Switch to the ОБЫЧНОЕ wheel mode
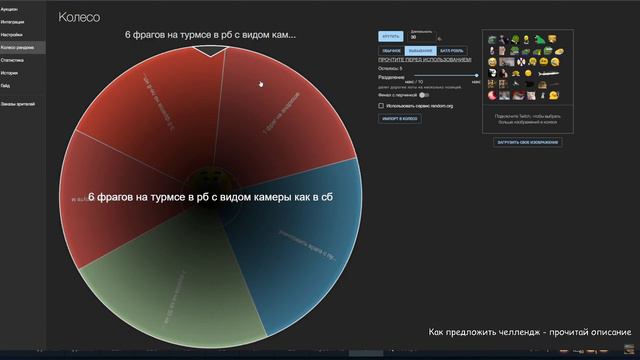This screenshot has height=360, width=640. click(391, 51)
